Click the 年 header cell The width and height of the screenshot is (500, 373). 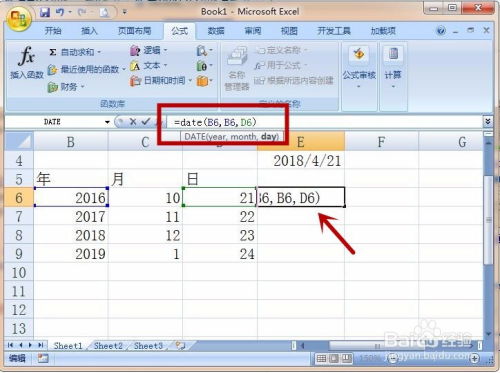[x=71, y=179]
